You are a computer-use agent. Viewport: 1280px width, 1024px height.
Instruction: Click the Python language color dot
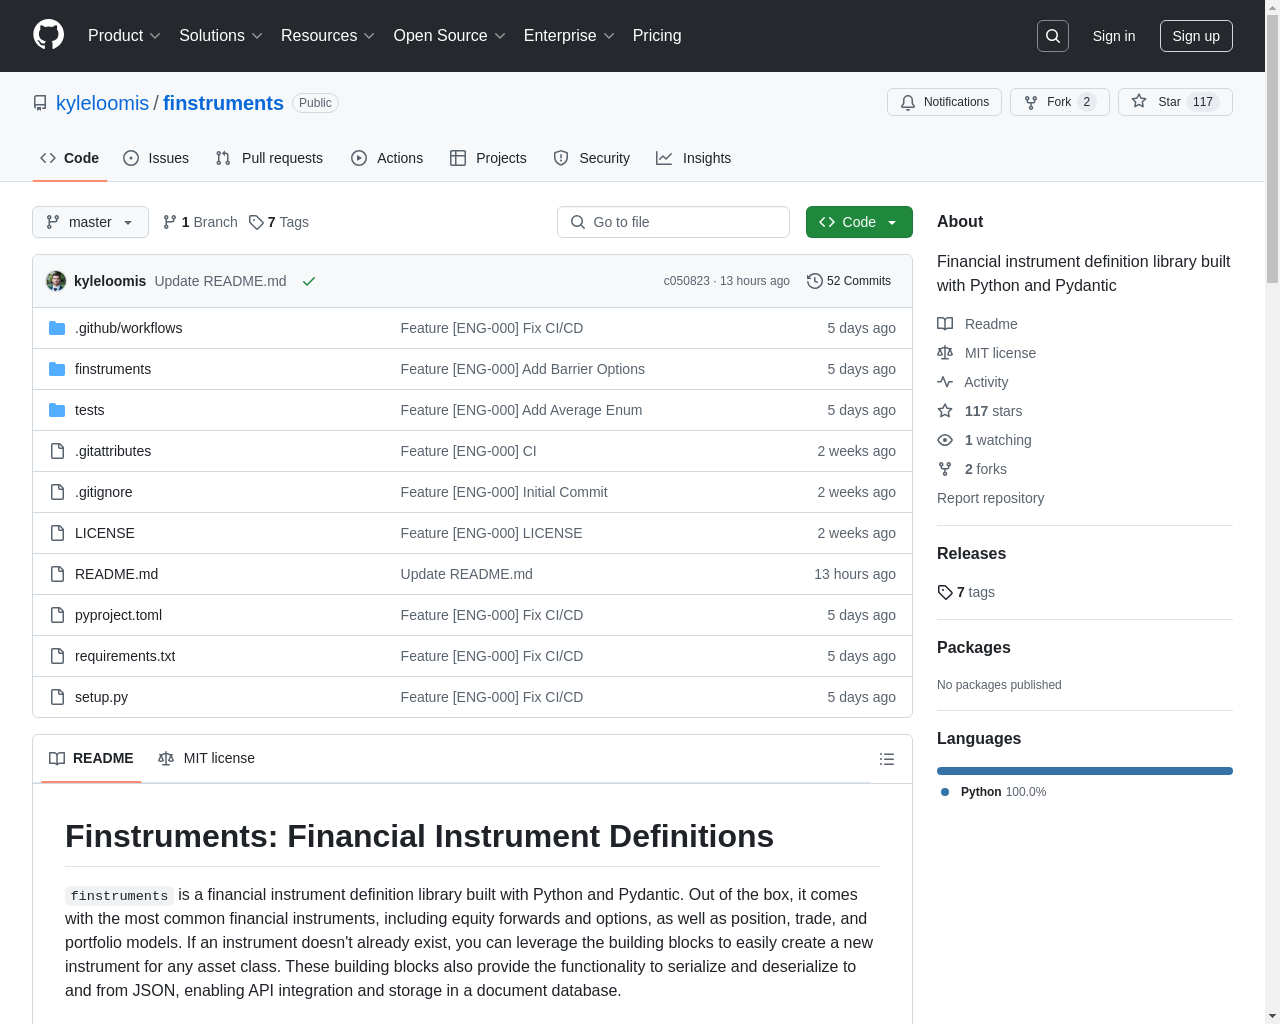pos(945,792)
